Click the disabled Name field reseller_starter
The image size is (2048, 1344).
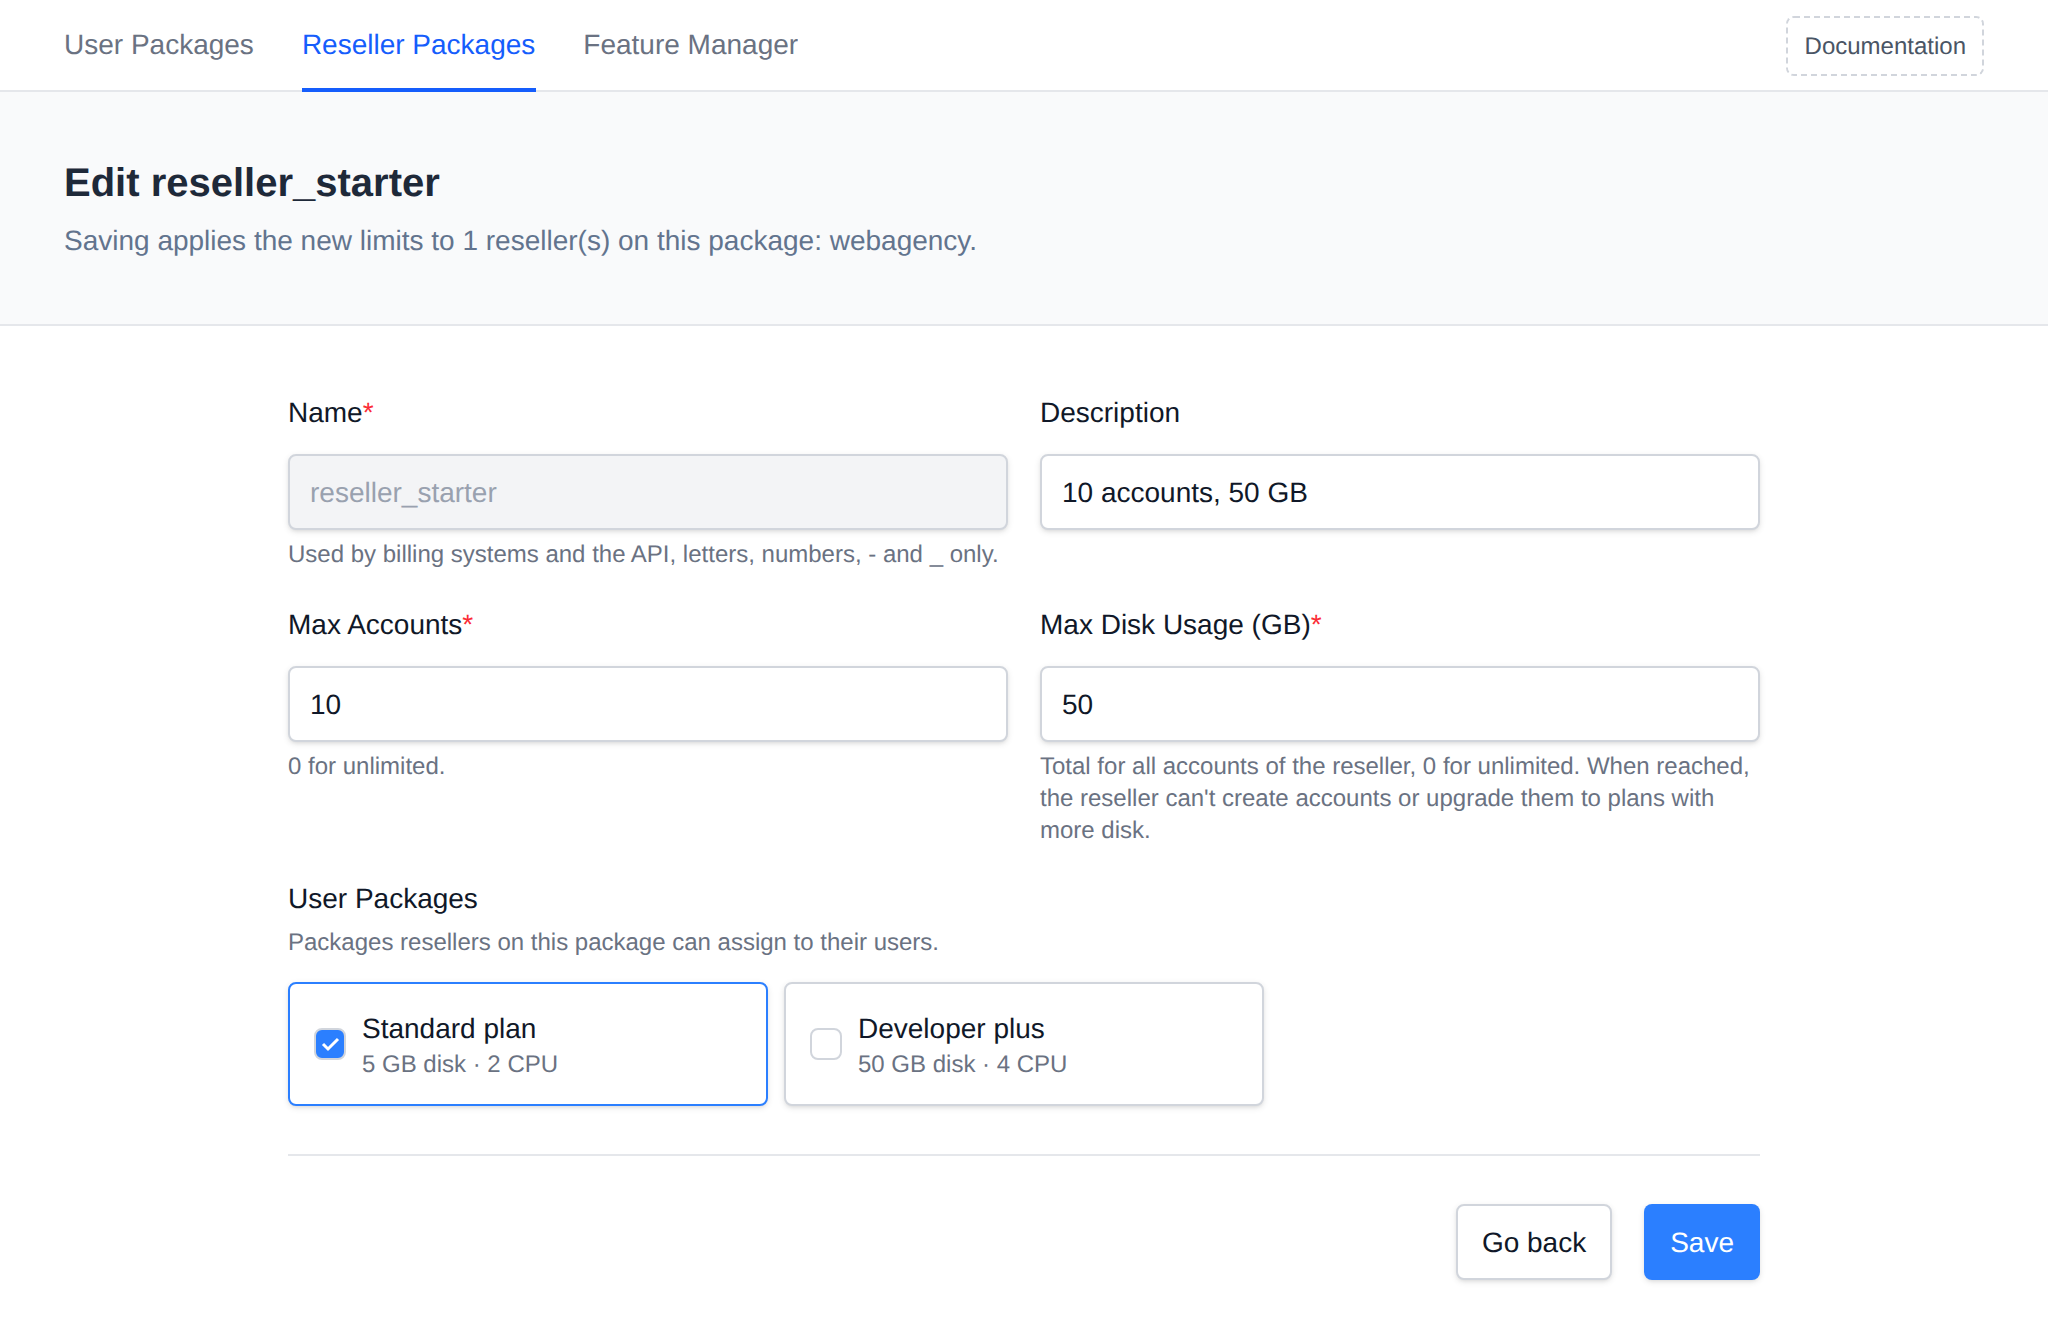pyautogui.click(x=648, y=492)
